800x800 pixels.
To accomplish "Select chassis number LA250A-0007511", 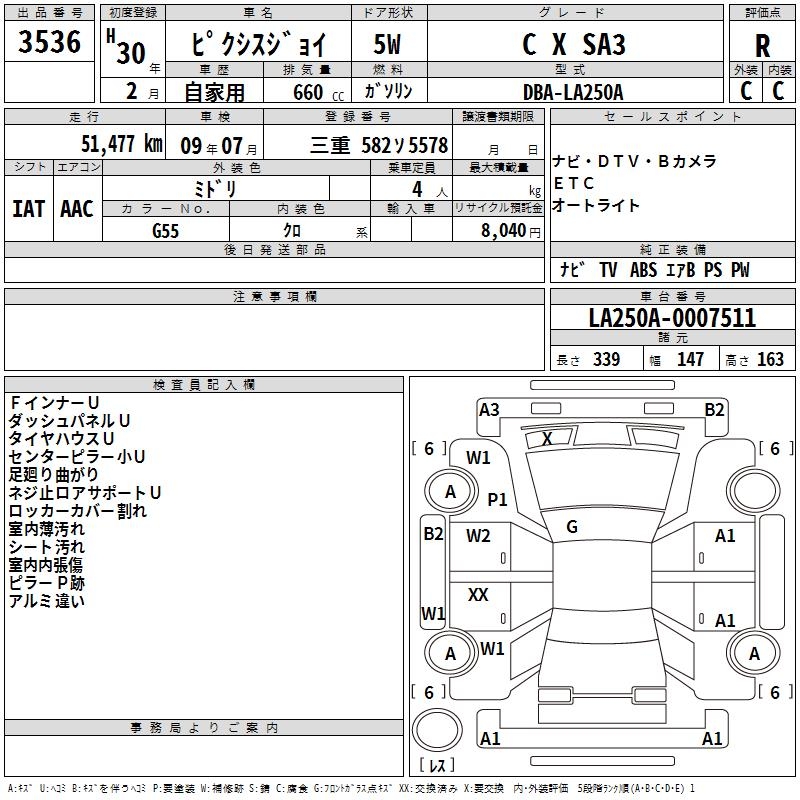I will click(x=672, y=319).
